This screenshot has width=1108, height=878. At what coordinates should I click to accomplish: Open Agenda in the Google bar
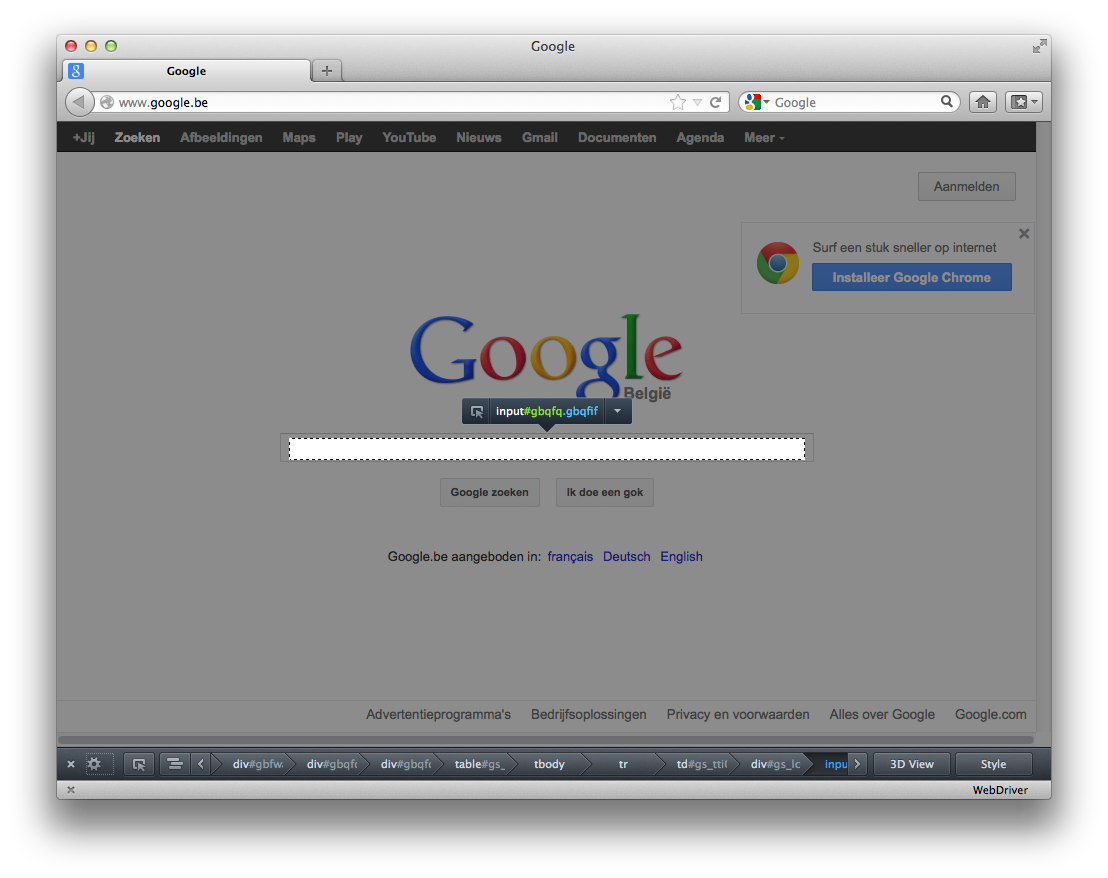pyautogui.click(x=700, y=138)
